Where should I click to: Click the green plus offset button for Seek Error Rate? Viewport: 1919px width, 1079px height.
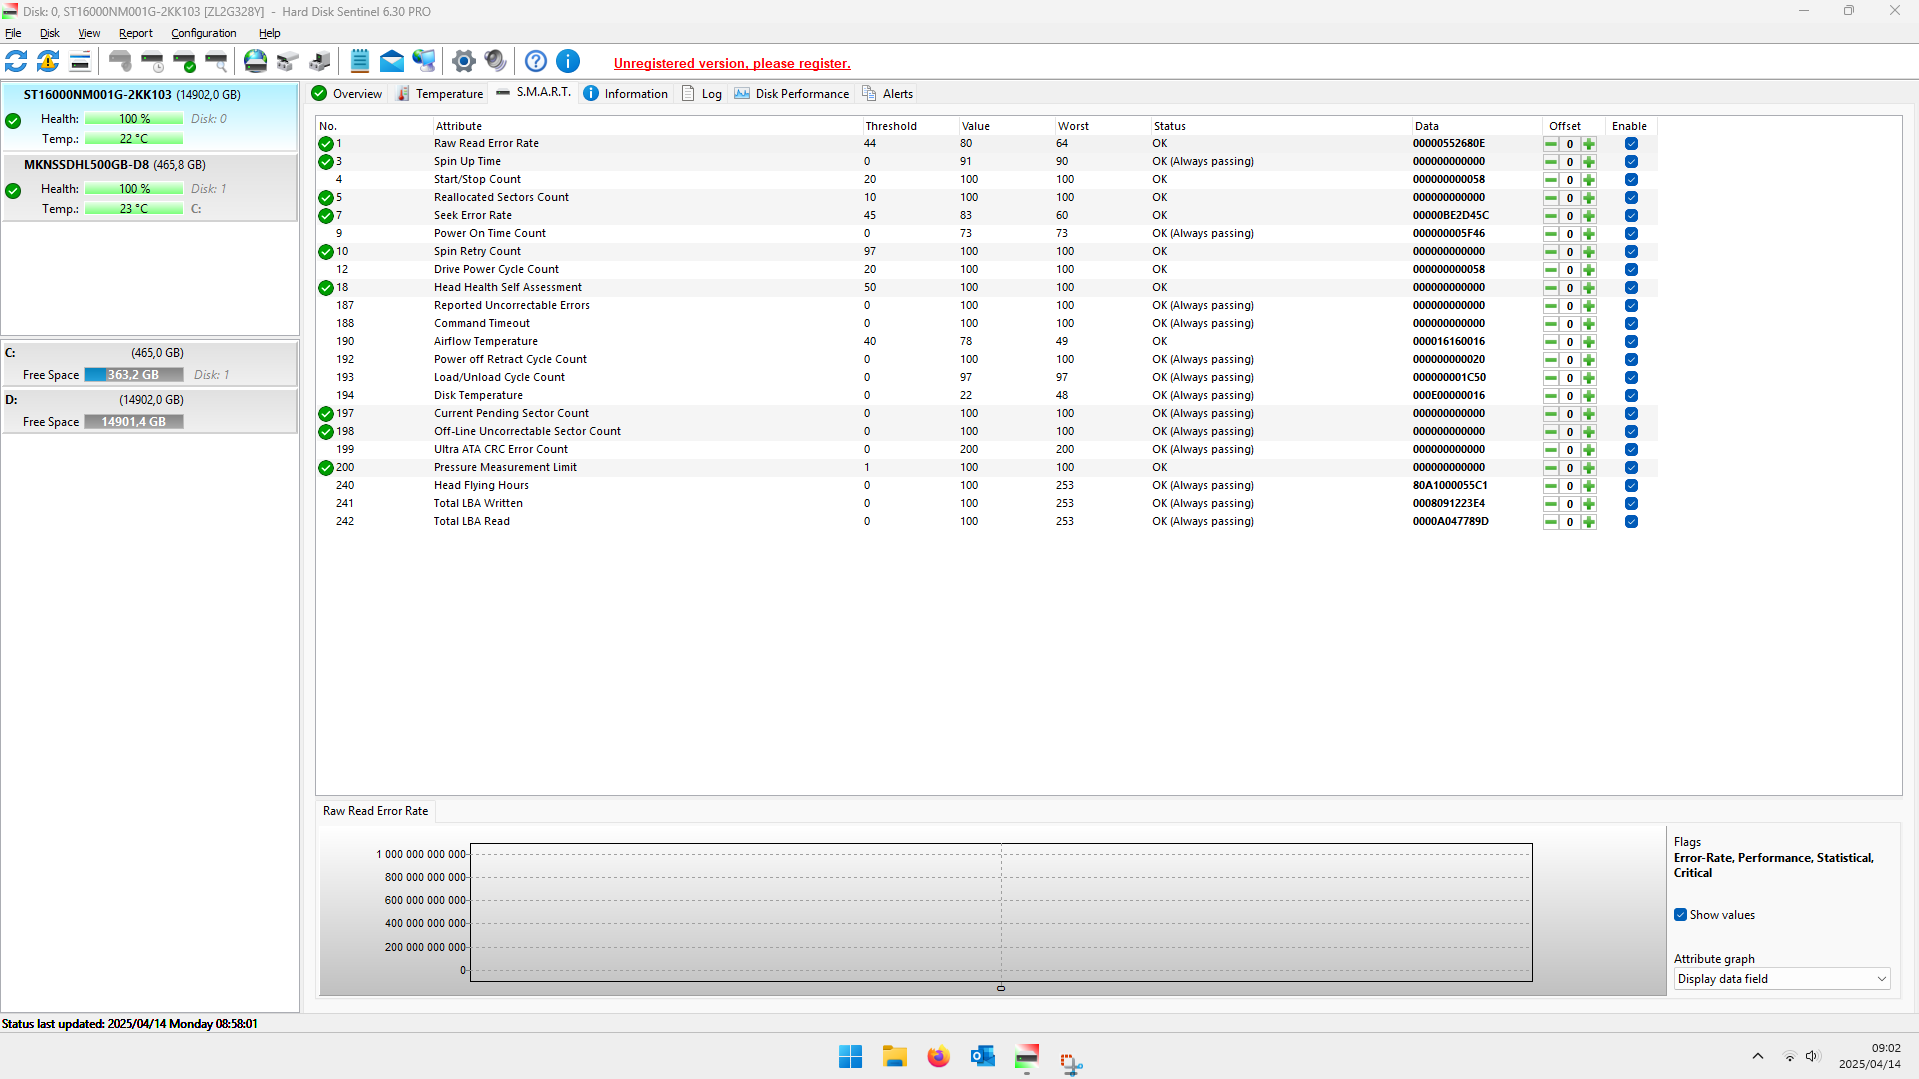[1589, 216]
